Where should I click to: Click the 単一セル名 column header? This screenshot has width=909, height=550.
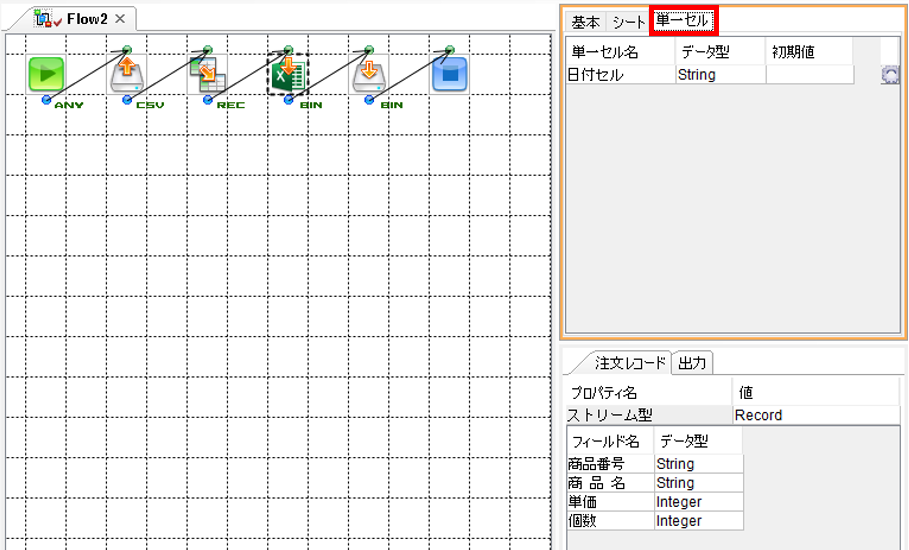621,52
